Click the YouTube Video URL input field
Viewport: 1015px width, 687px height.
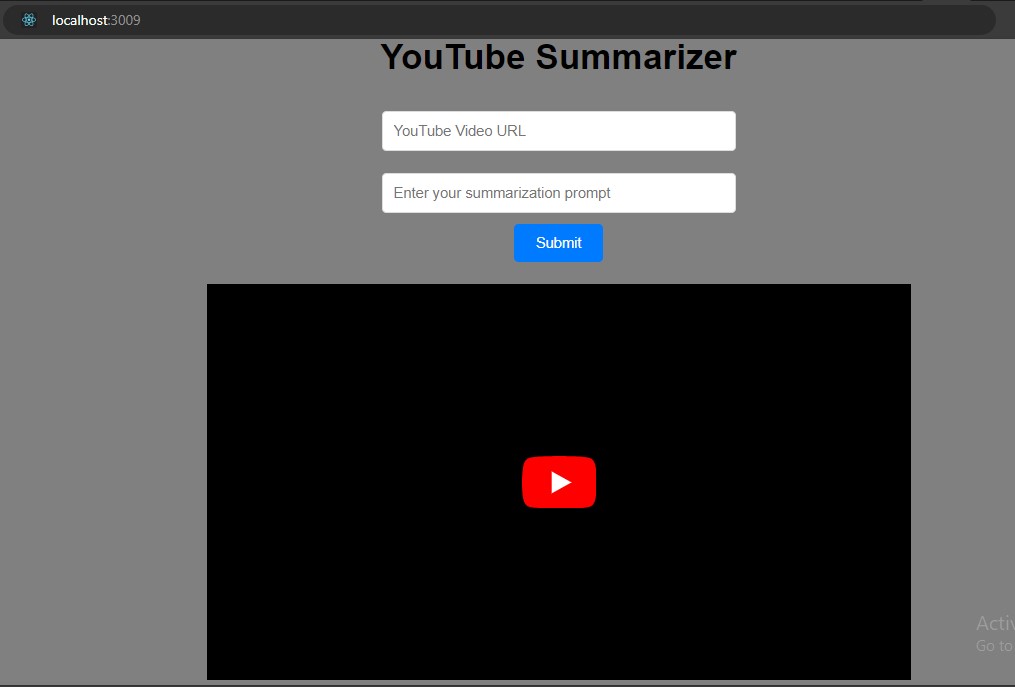click(559, 131)
